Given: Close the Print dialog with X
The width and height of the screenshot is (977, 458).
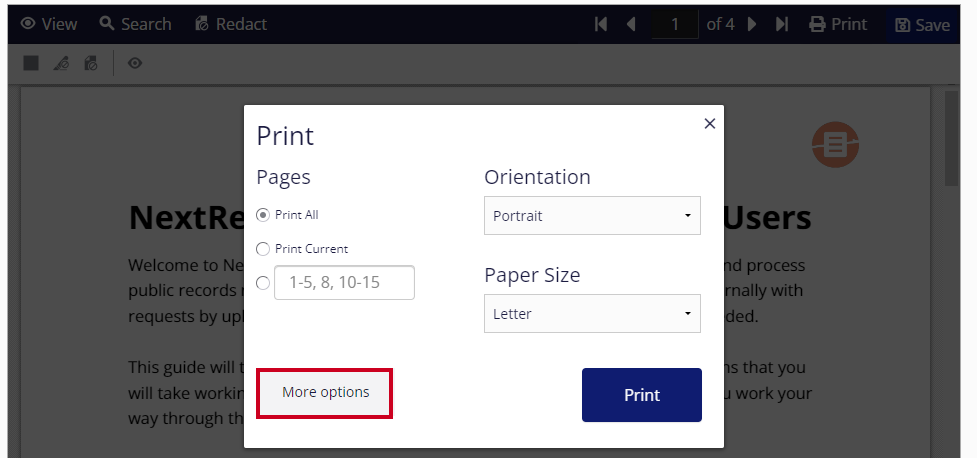Looking at the screenshot, I should [709, 123].
